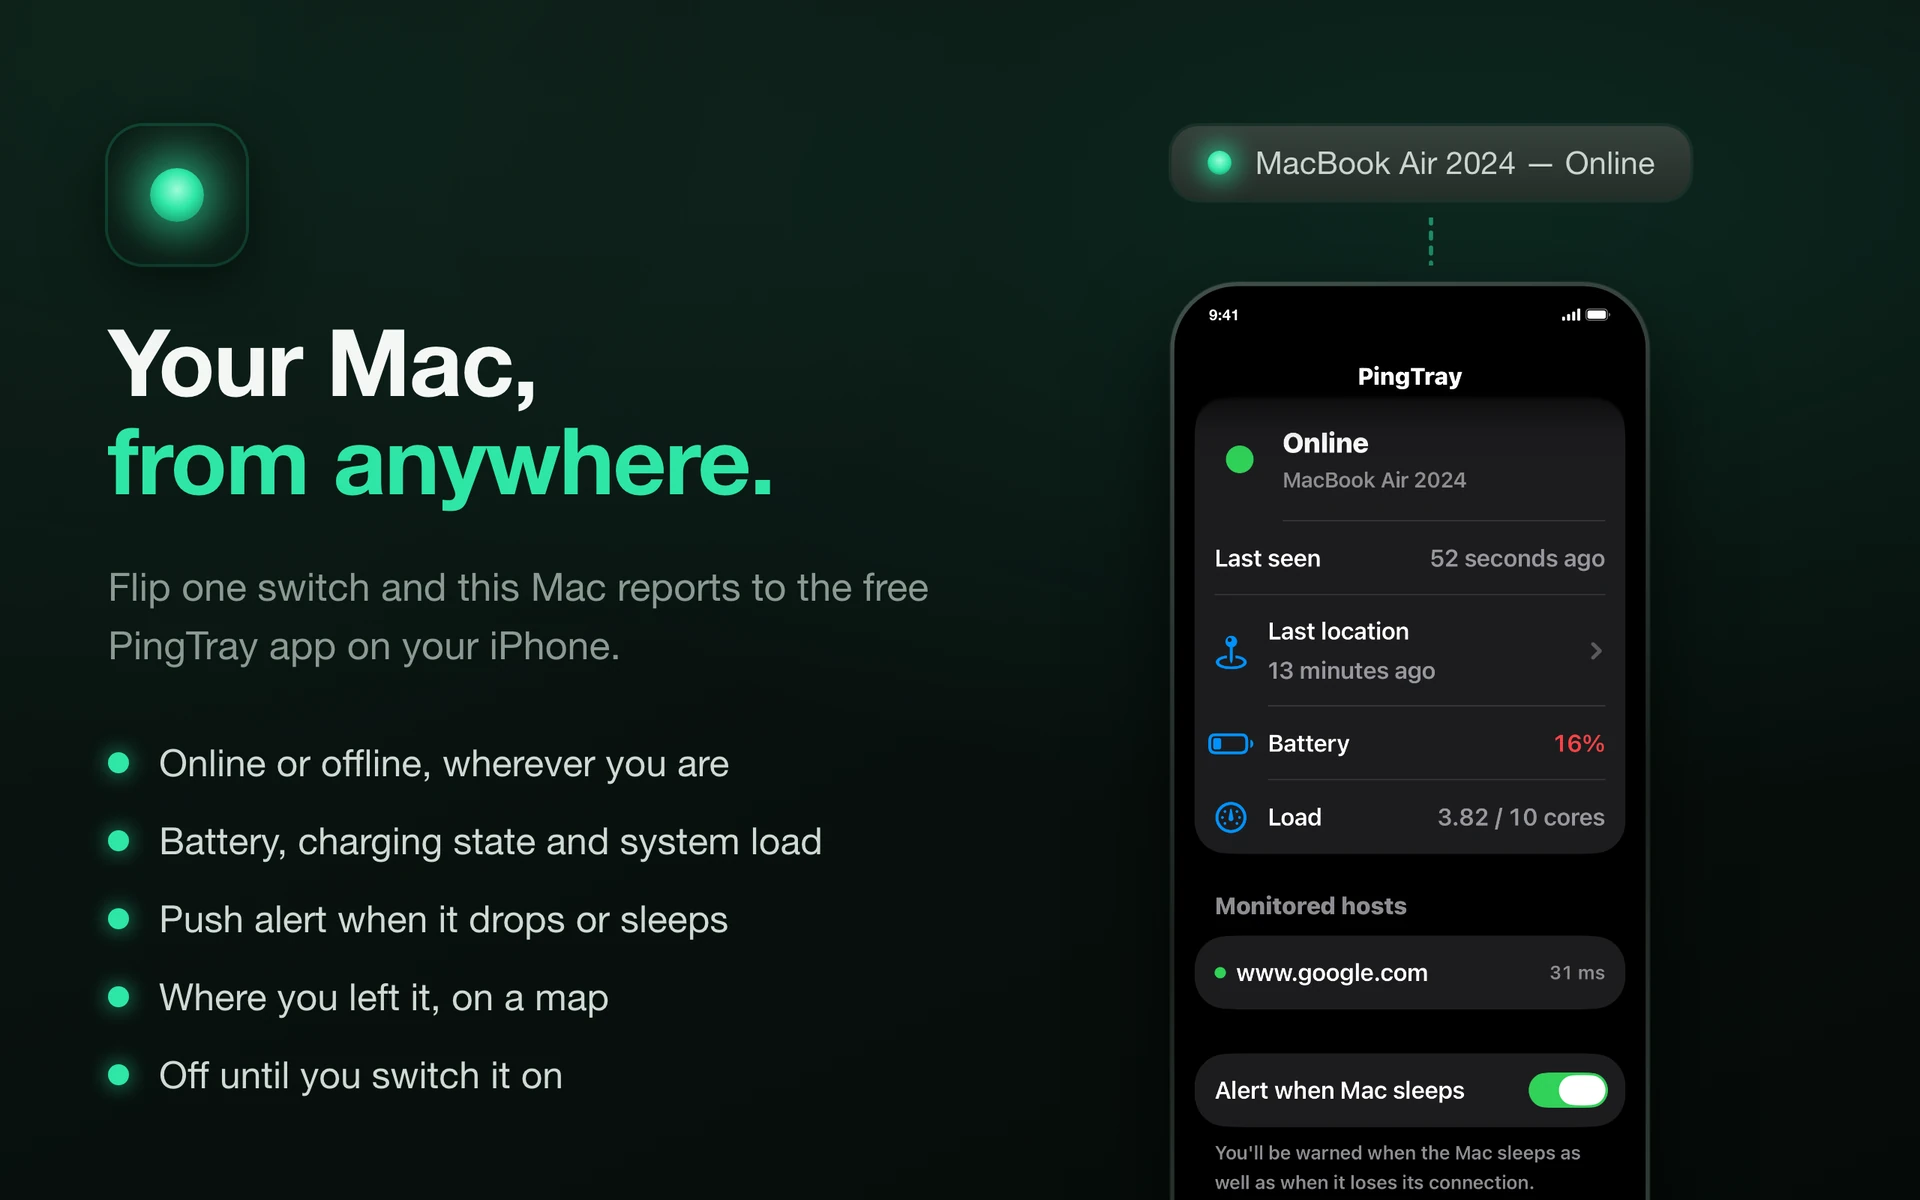This screenshot has width=1920, height=1200.
Task: Click "Battery, charging state and system load" bullet
Action: pos(490,843)
